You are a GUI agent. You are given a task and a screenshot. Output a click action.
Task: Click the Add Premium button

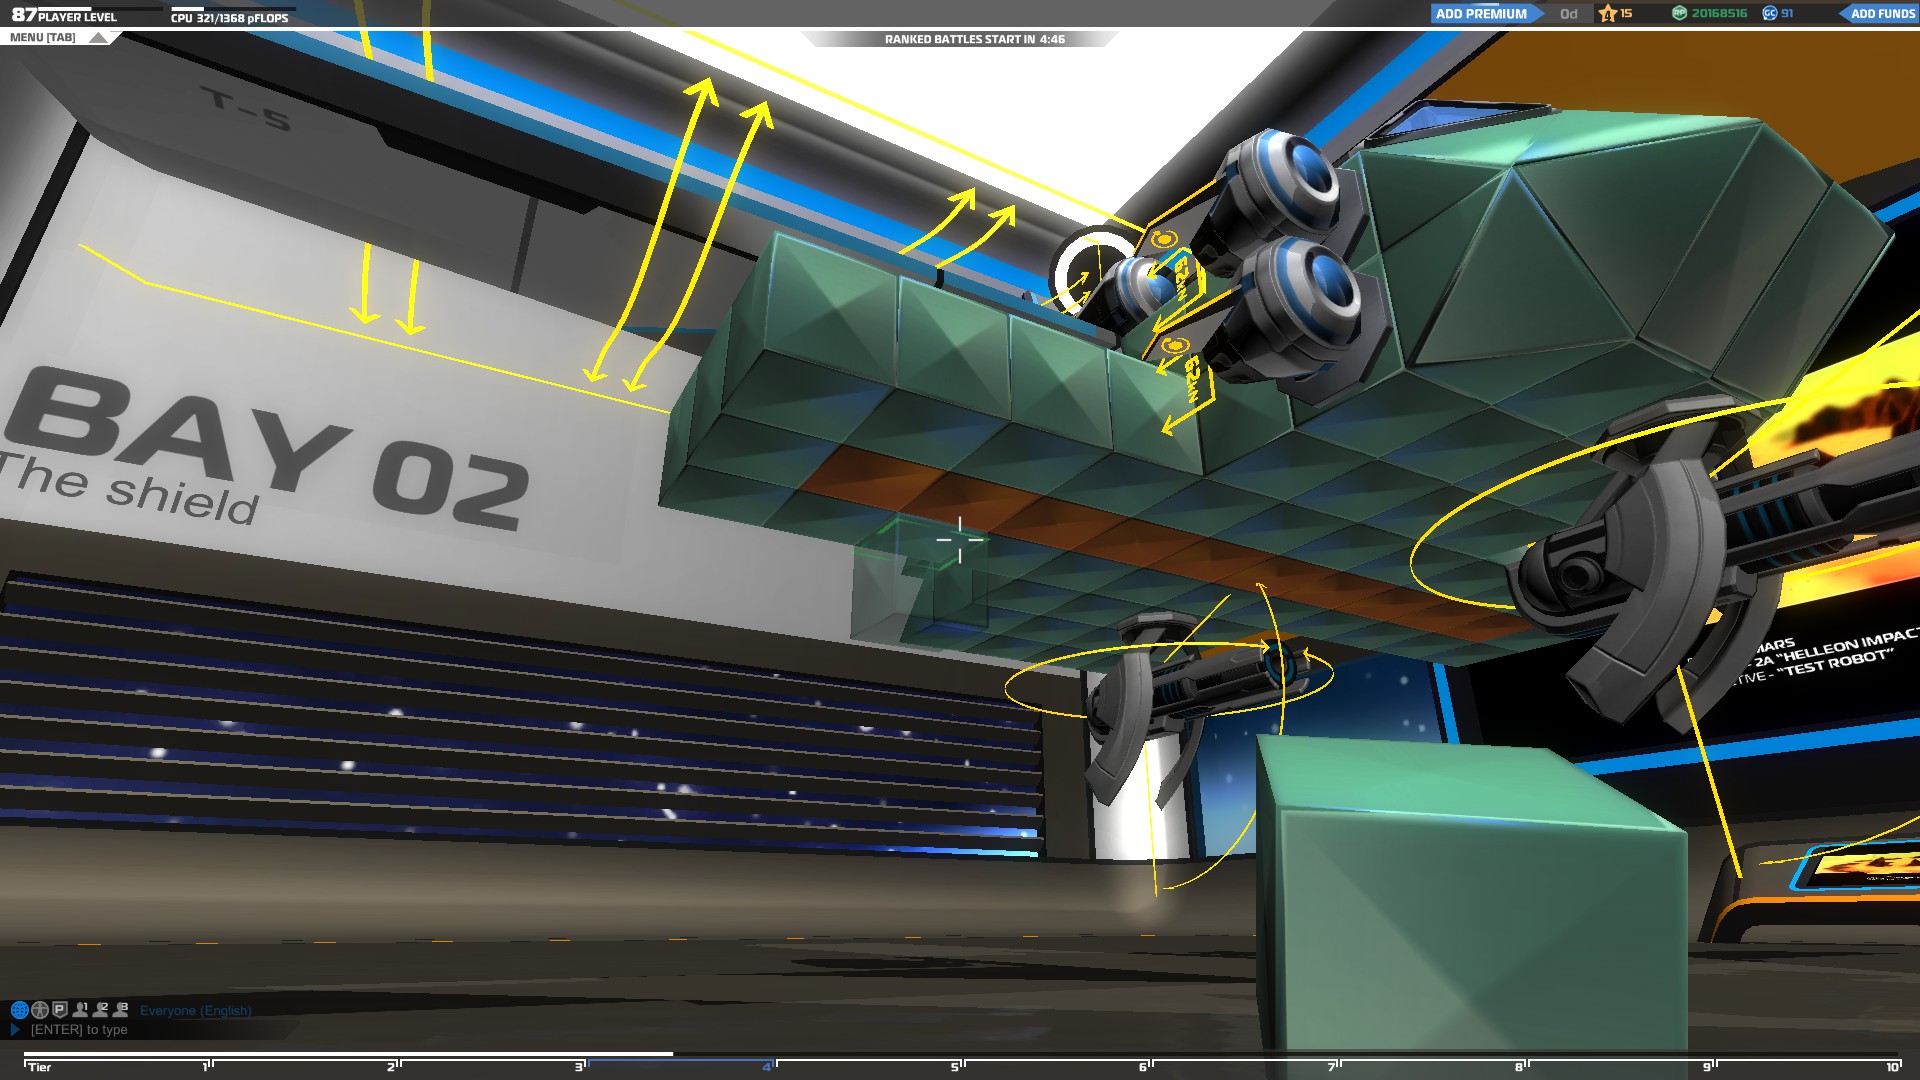[1481, 14]
